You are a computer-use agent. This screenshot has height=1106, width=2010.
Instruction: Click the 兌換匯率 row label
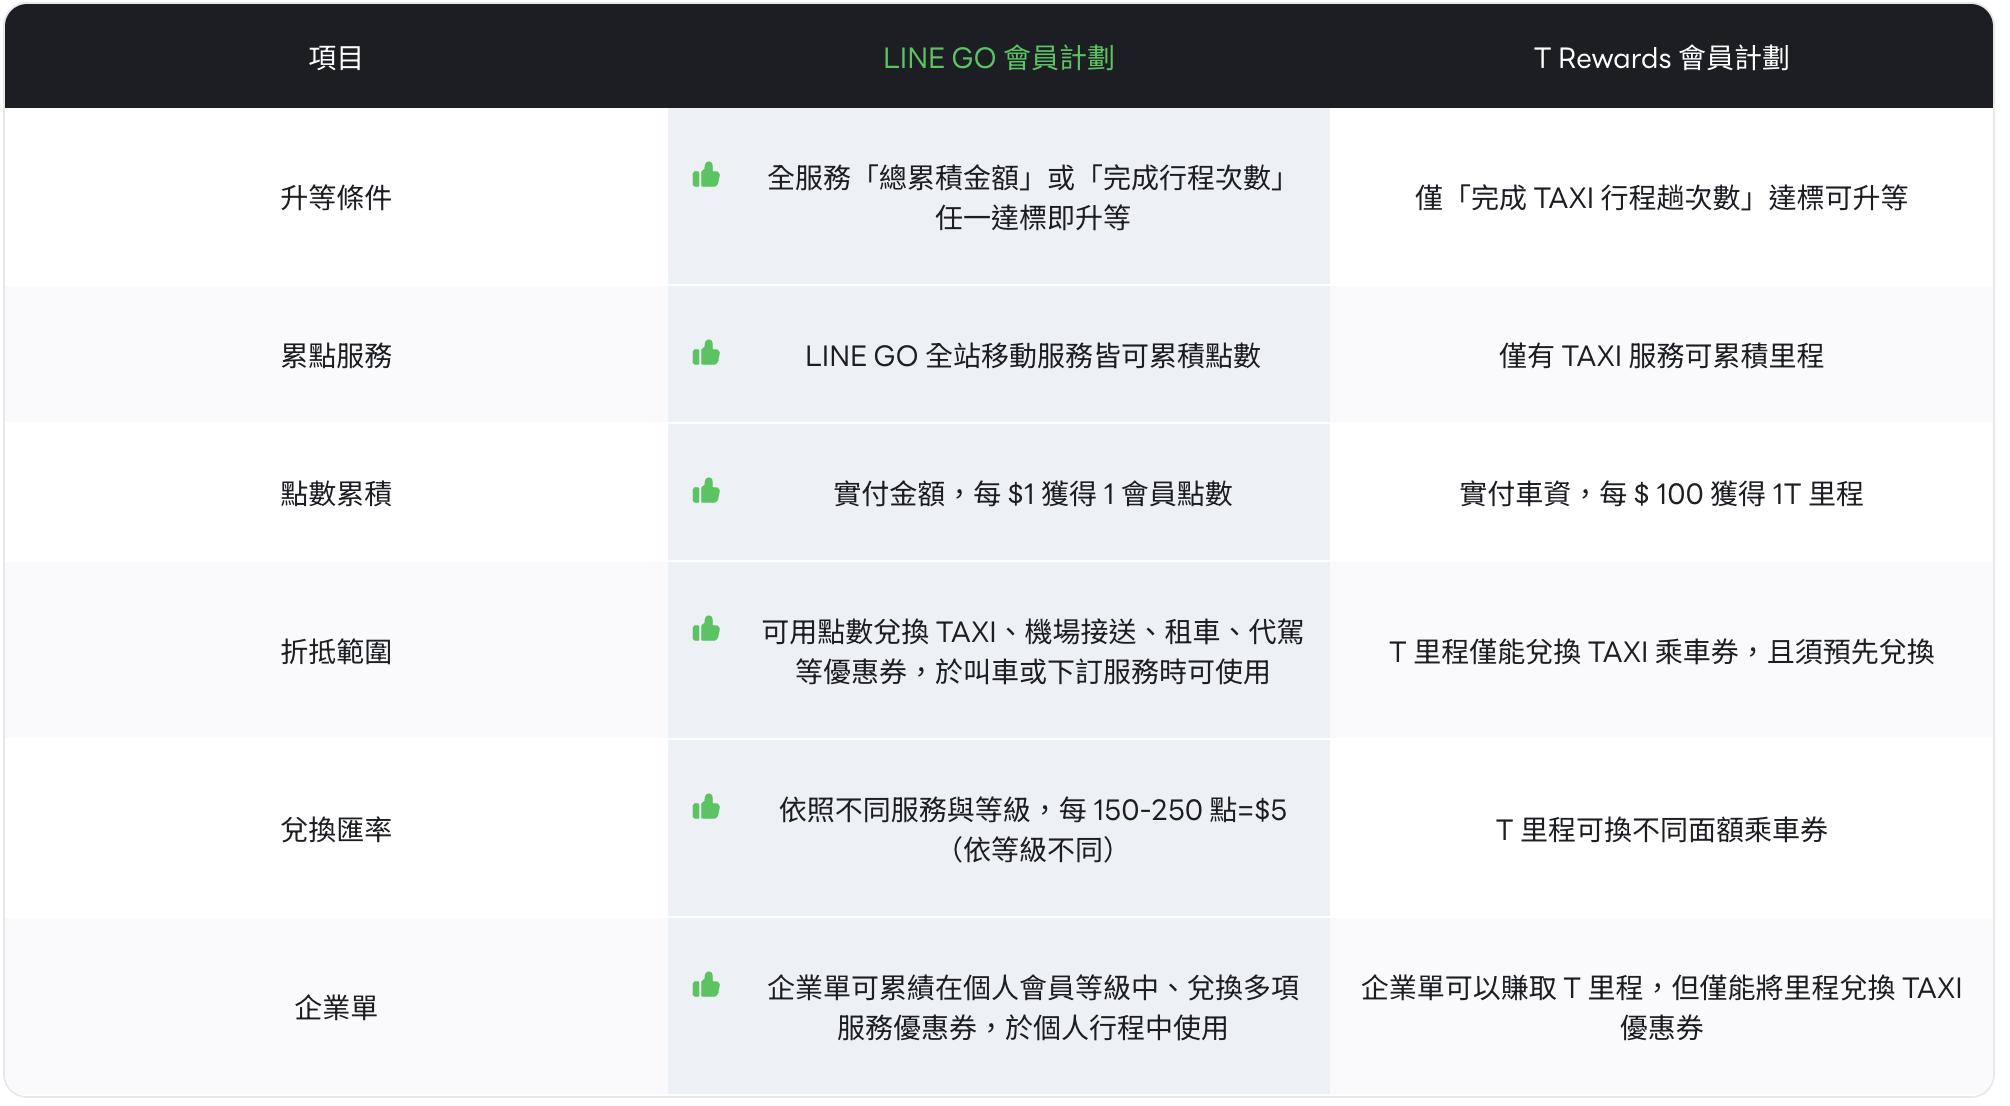click(336, 830)
